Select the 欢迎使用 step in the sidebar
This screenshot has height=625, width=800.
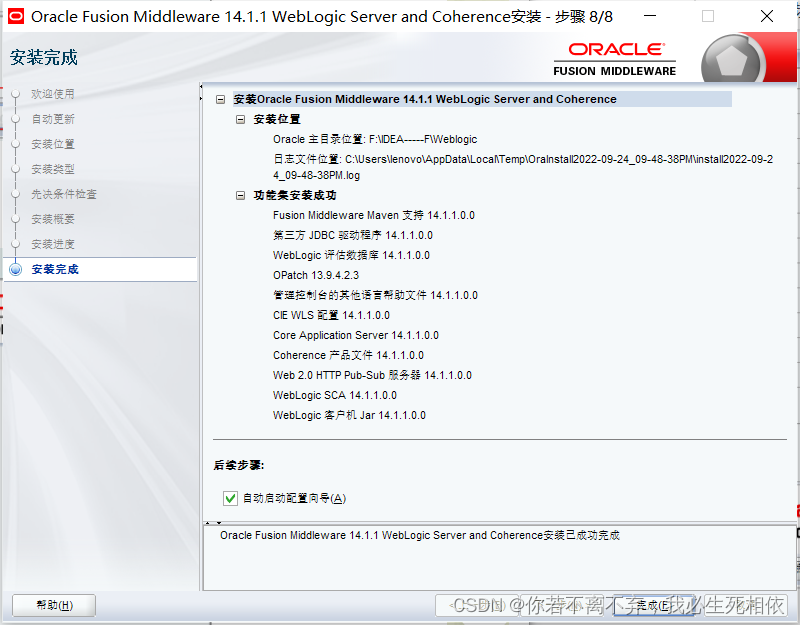click(53, 94)
